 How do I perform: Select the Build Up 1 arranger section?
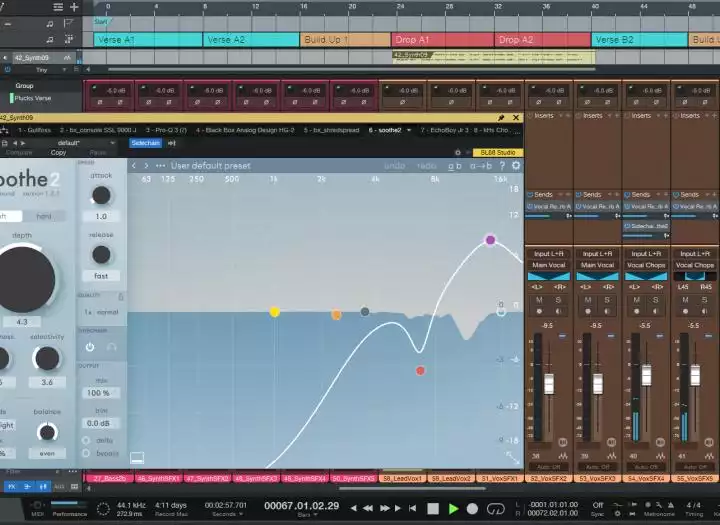(345, 40)
